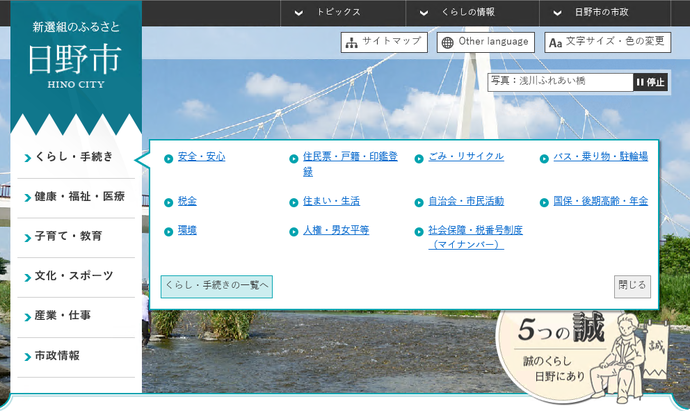Open the 市政情報 menu item
Screen dimensions: 690x411
pos(76,356)
